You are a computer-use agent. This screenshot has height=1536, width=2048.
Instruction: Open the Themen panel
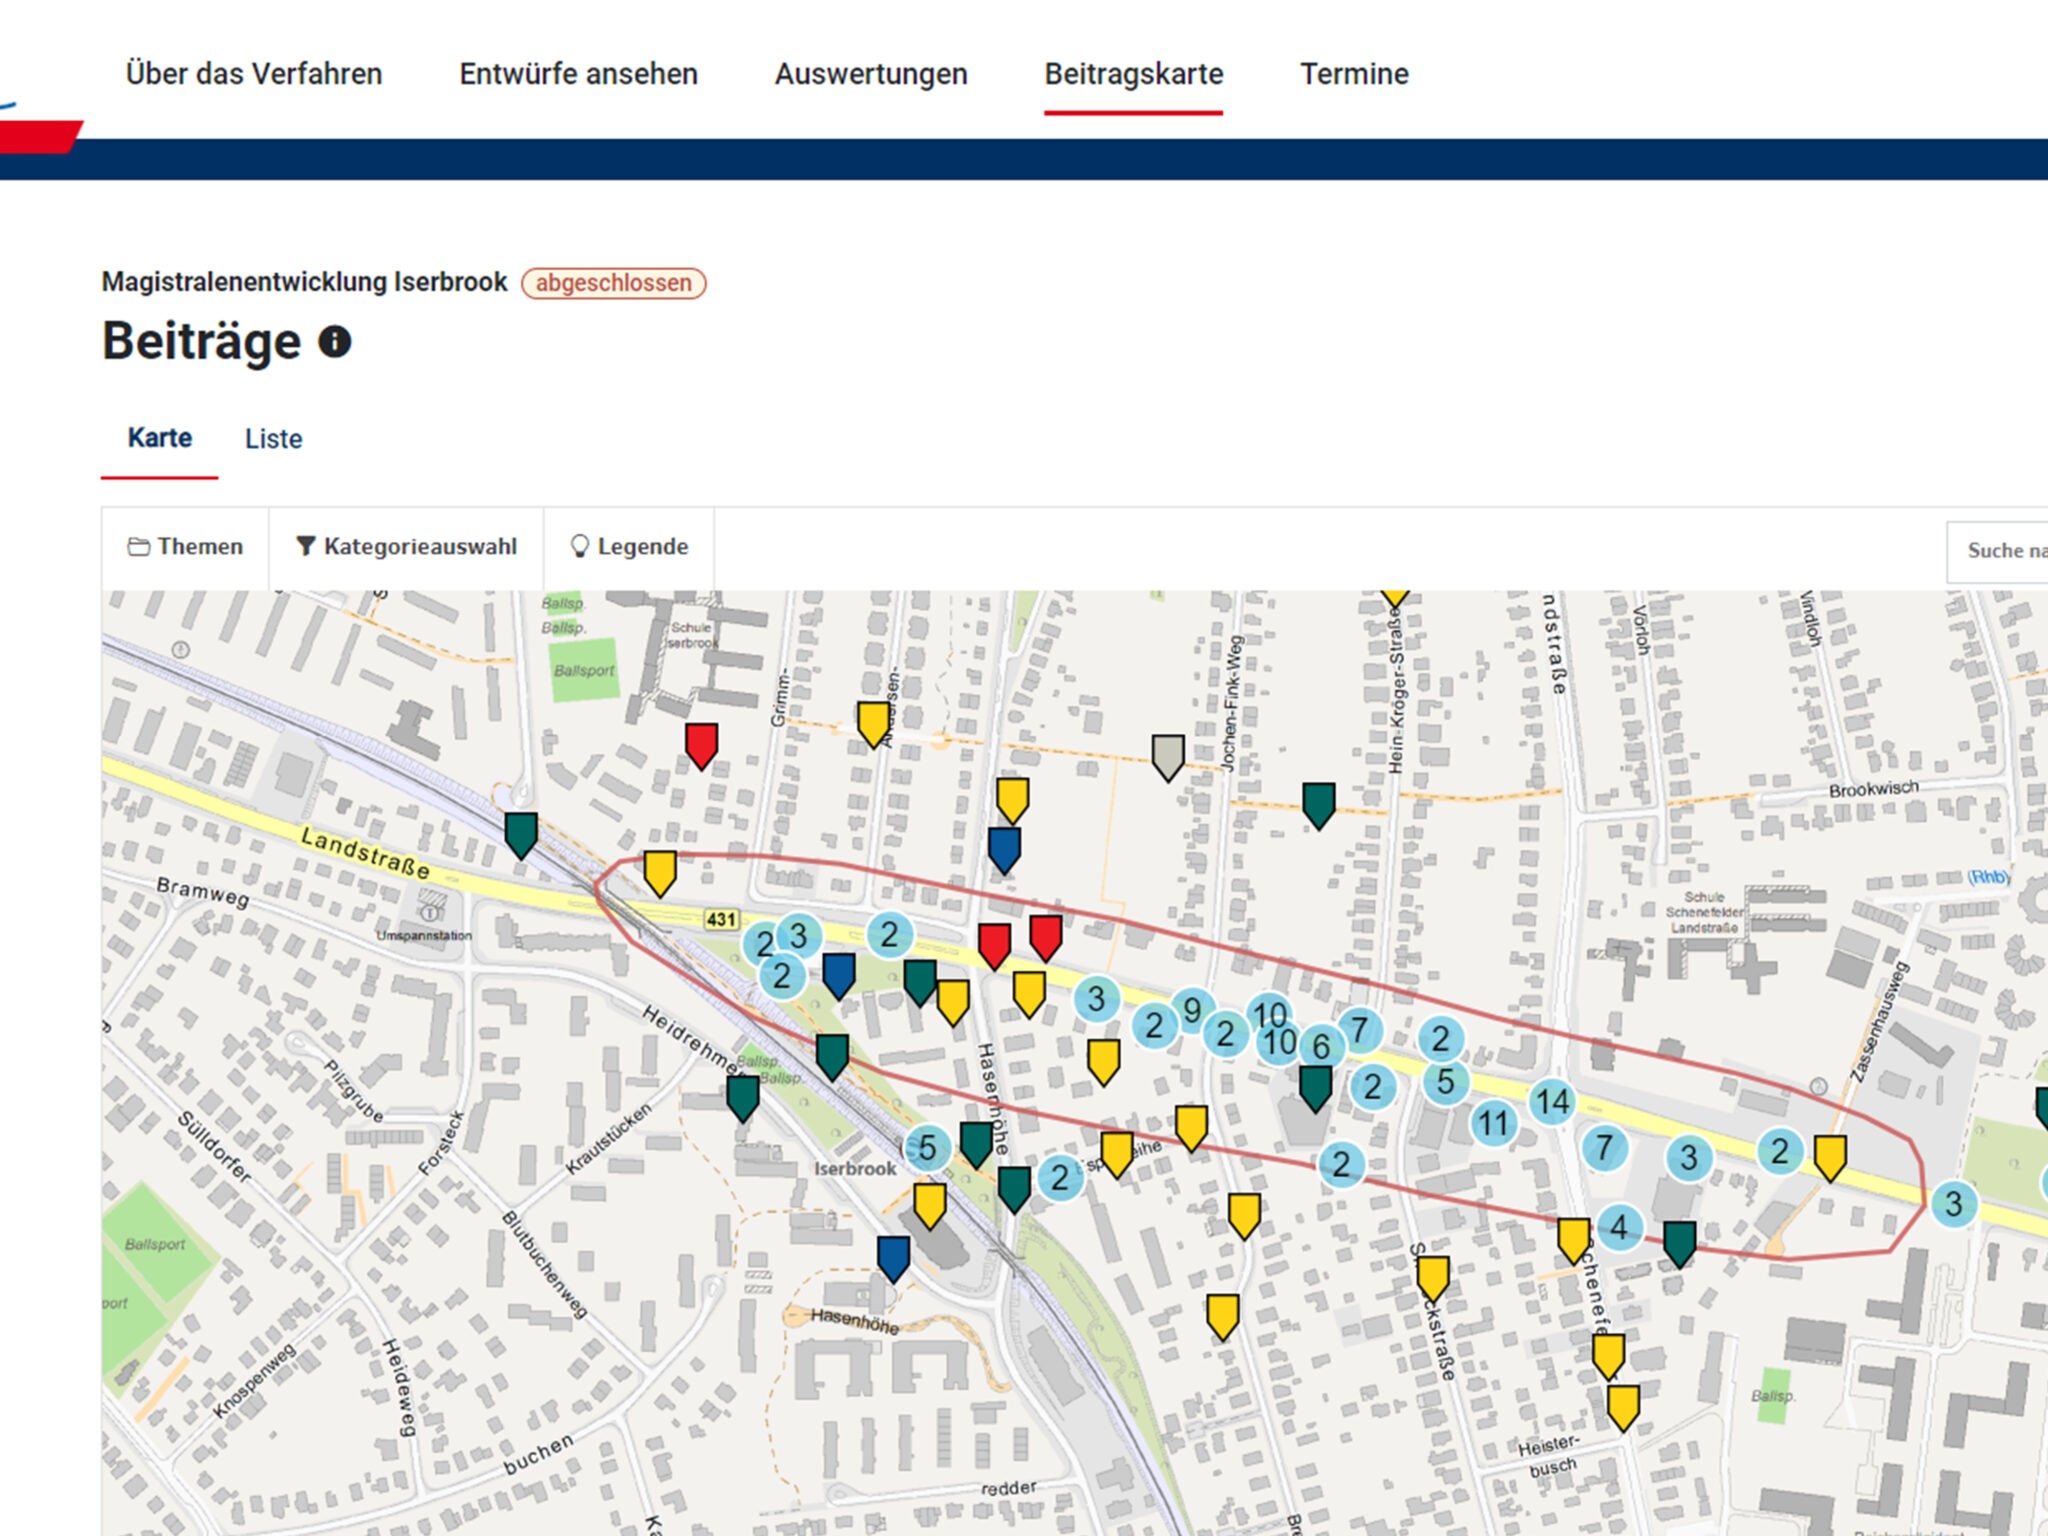pos(185,547)
